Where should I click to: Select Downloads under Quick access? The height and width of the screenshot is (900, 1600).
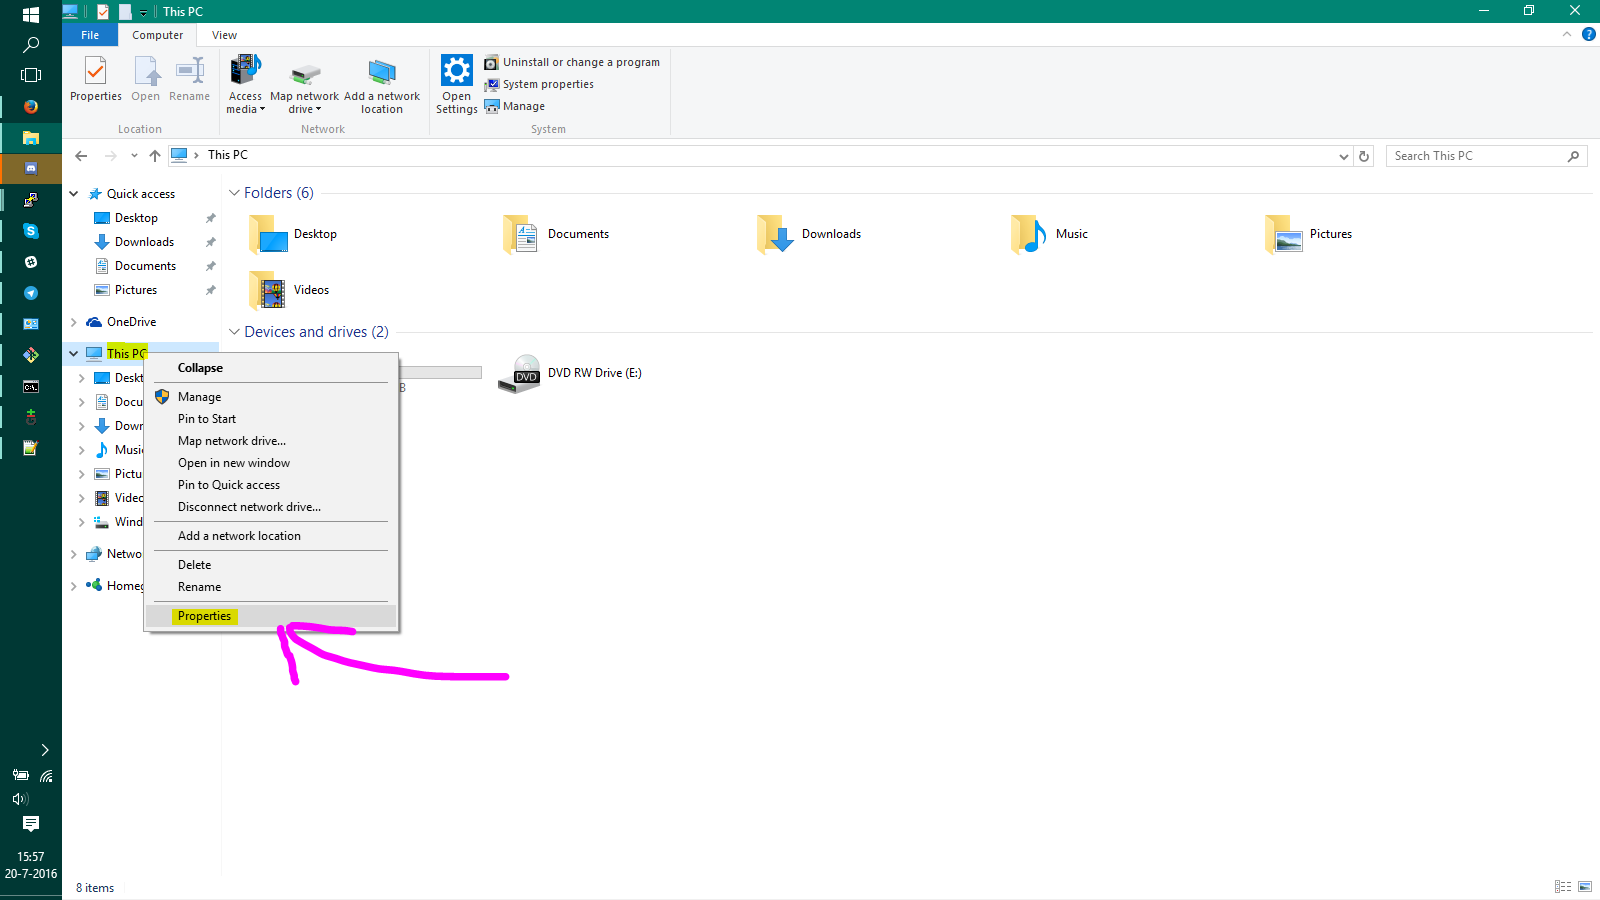click(144, 242)
